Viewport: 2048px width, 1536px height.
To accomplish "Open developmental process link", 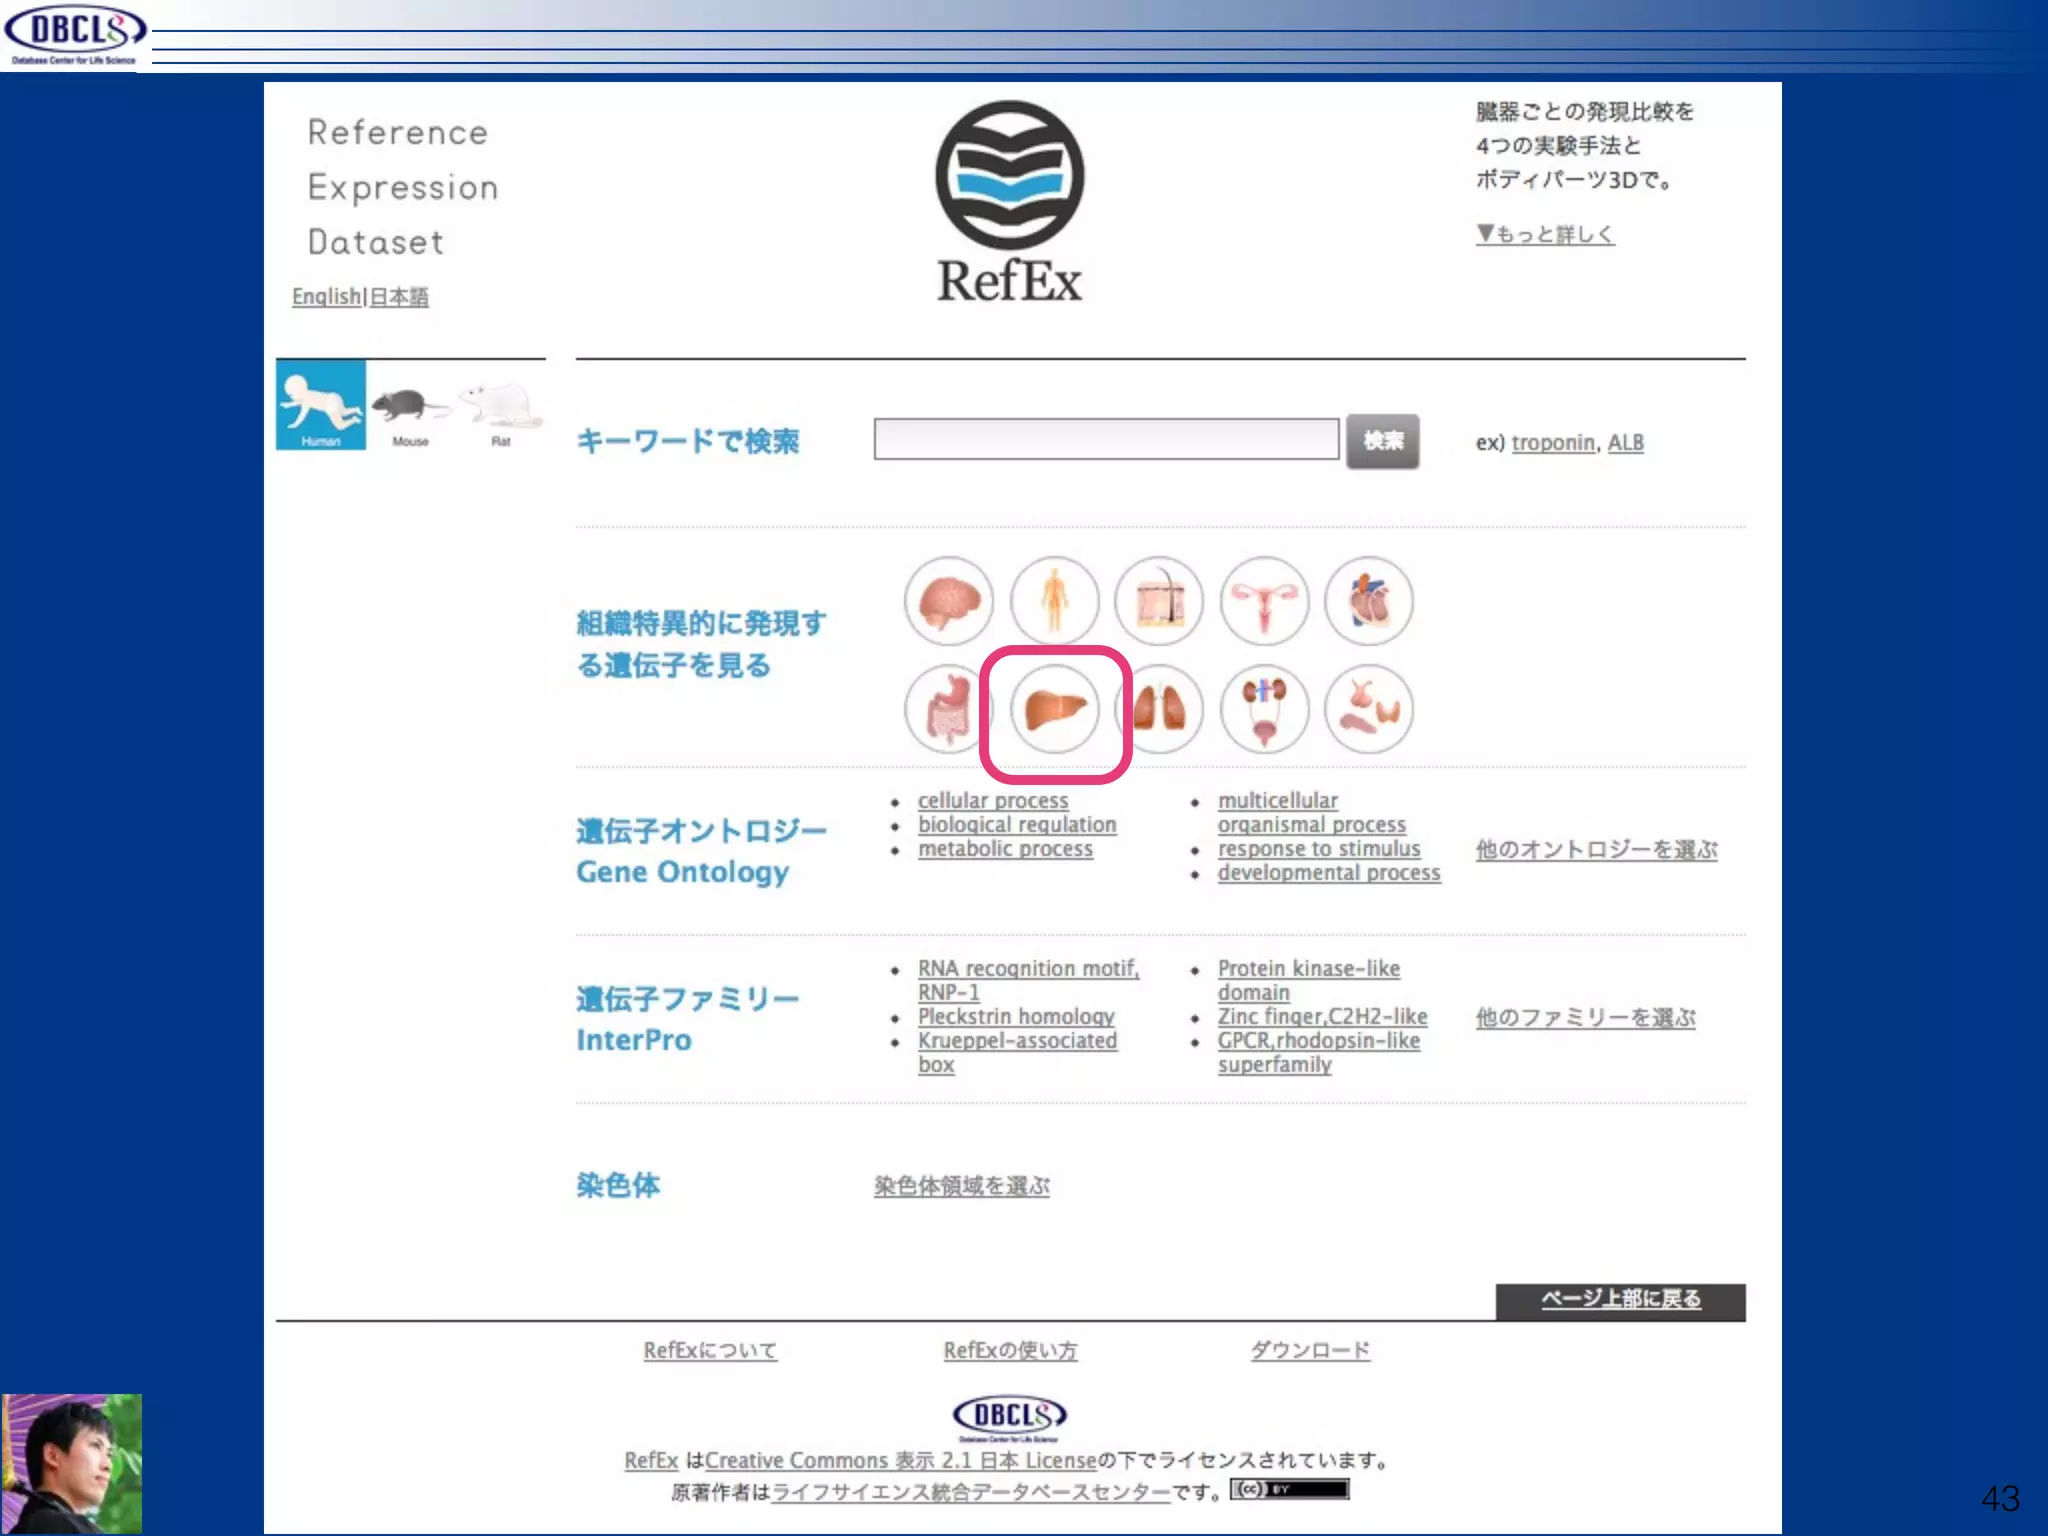I will click(x=1328, y=873).
